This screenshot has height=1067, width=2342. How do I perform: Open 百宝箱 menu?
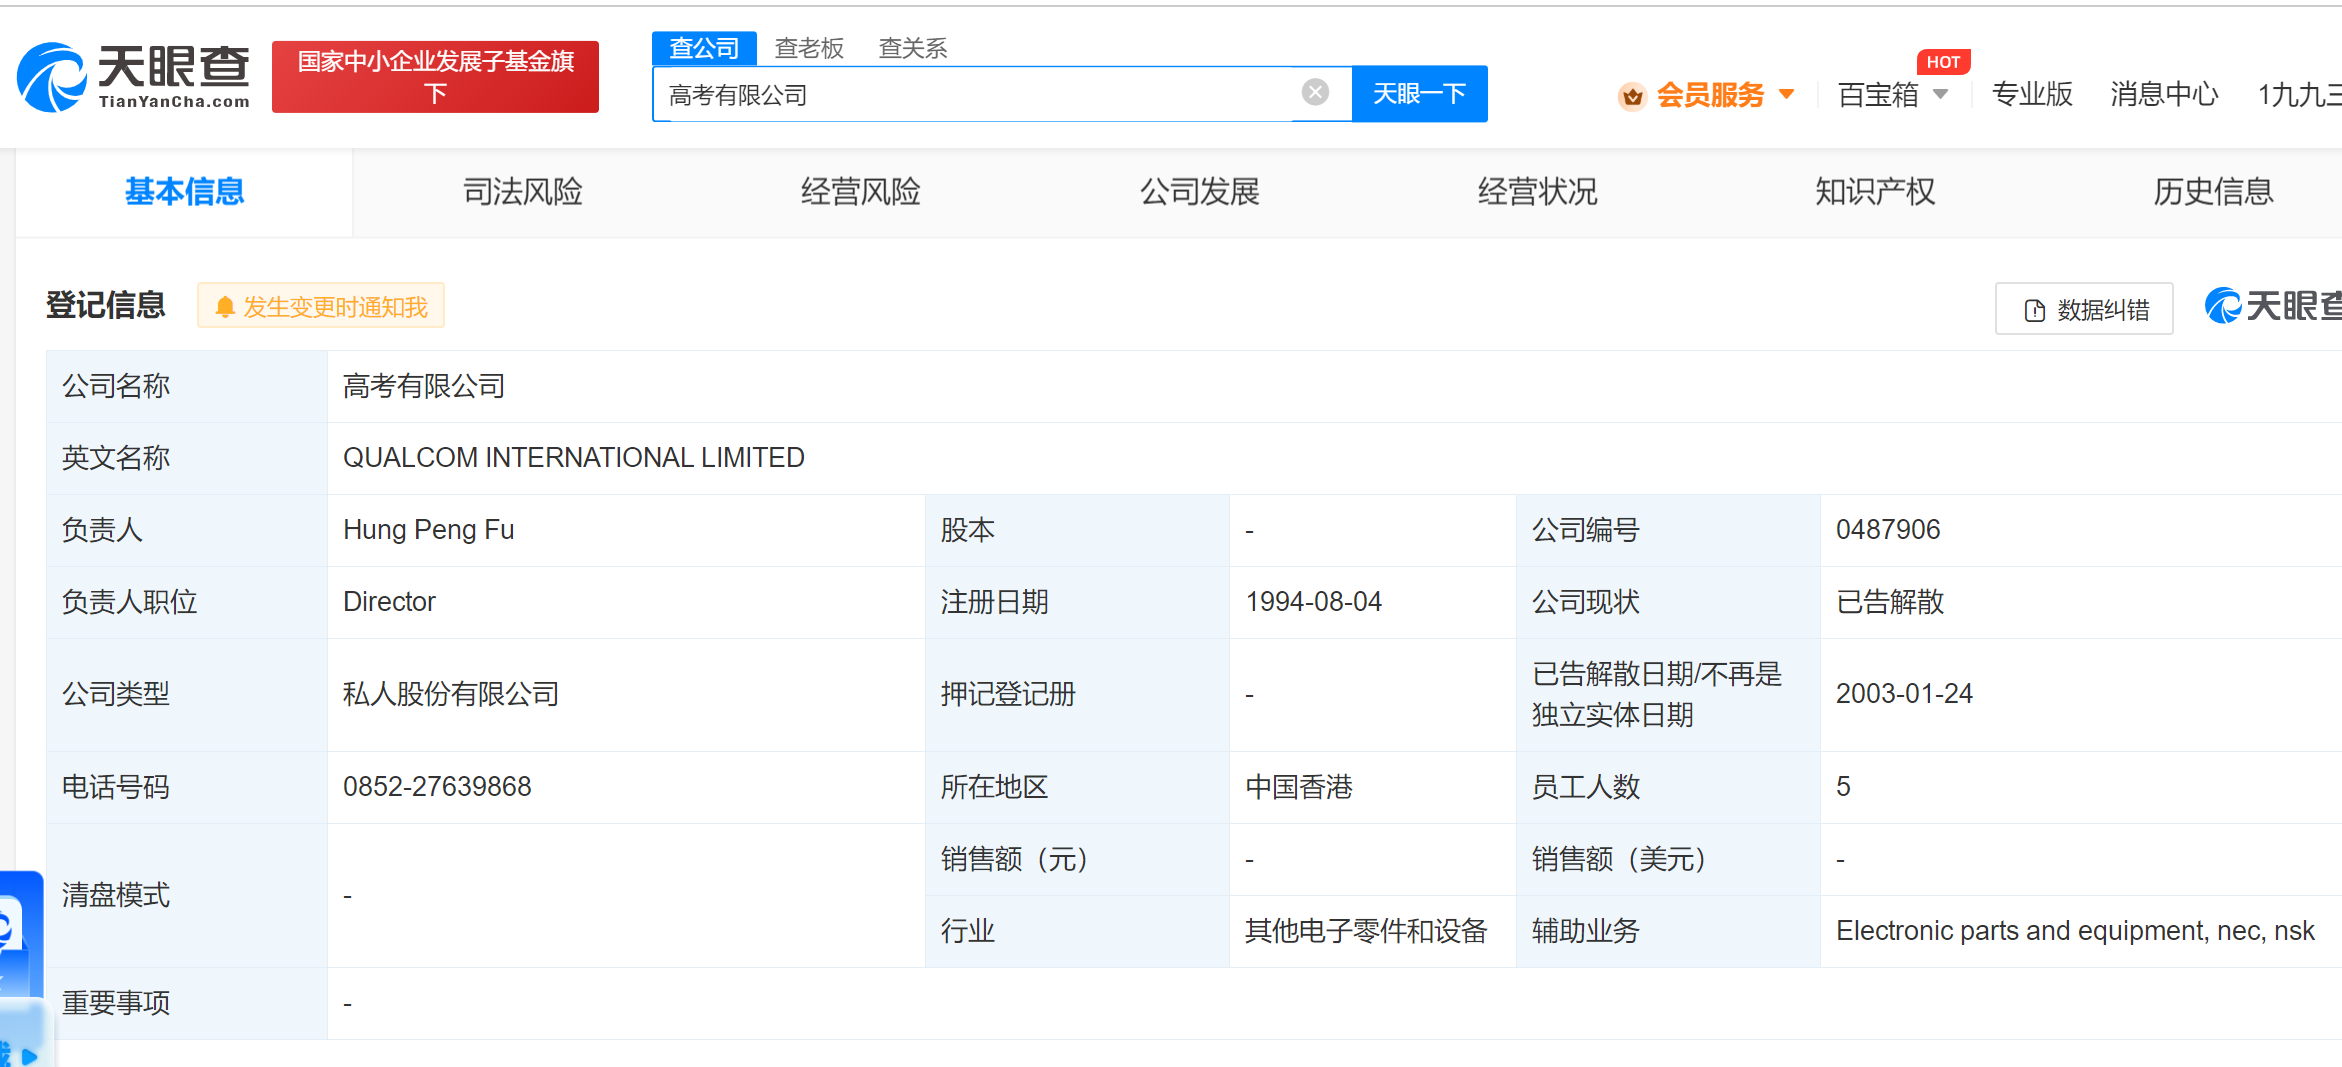1878,95
